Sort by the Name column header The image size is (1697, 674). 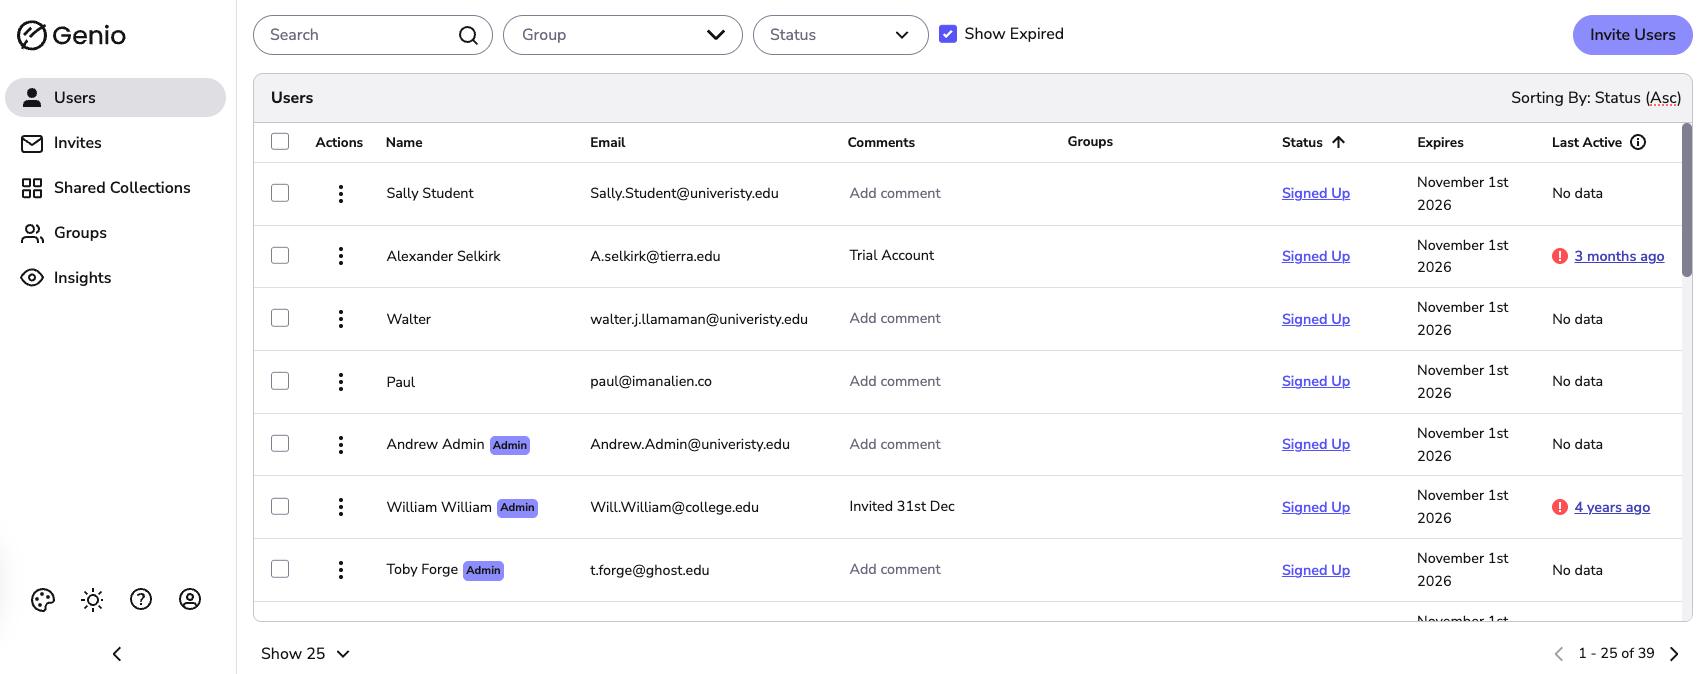tap(404, 143)
